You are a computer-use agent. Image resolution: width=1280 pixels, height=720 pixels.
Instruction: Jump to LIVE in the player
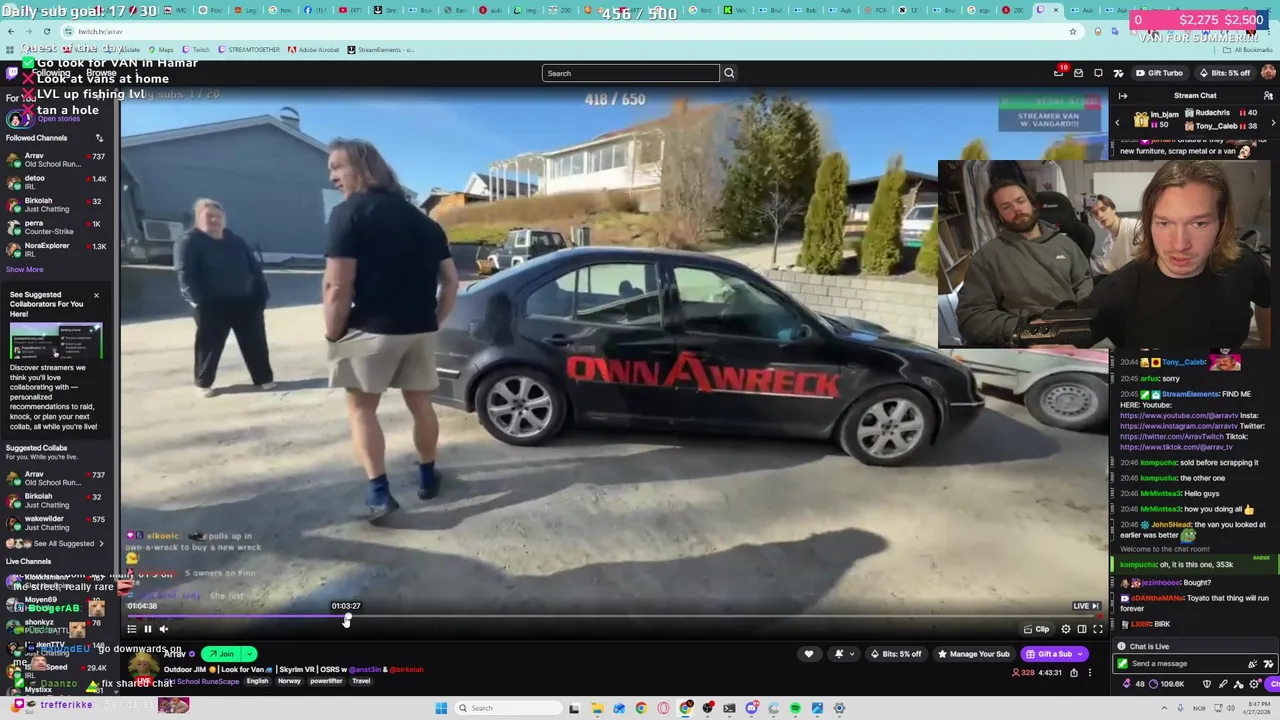1085,606
